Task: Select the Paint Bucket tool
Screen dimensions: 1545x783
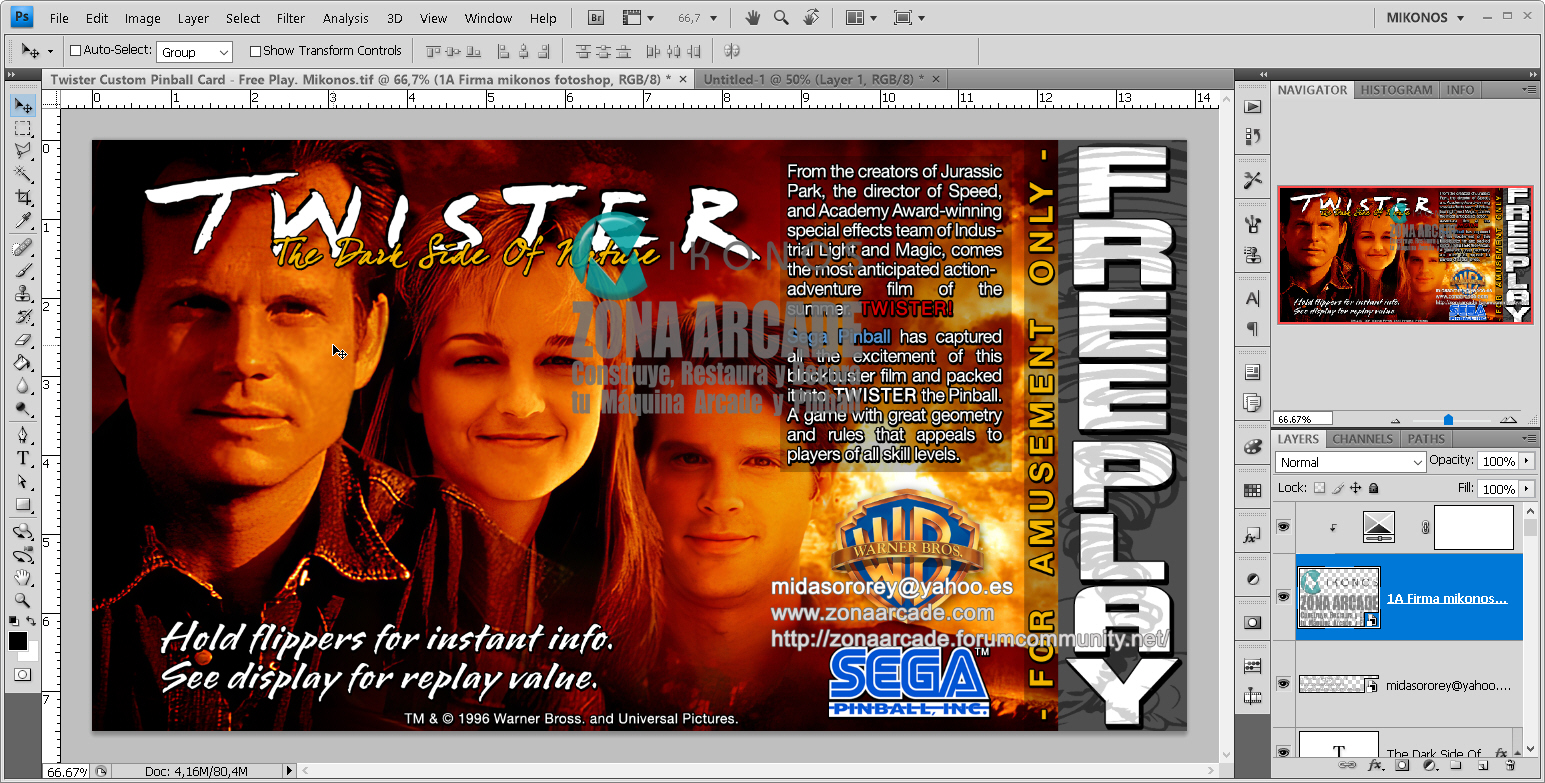Action: tap(23, 363)
